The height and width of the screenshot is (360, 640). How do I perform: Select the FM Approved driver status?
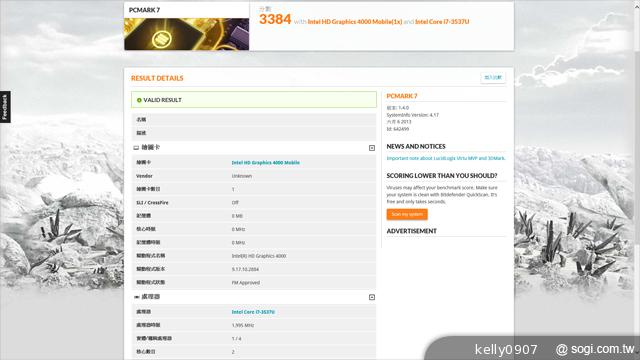point(246,282)
